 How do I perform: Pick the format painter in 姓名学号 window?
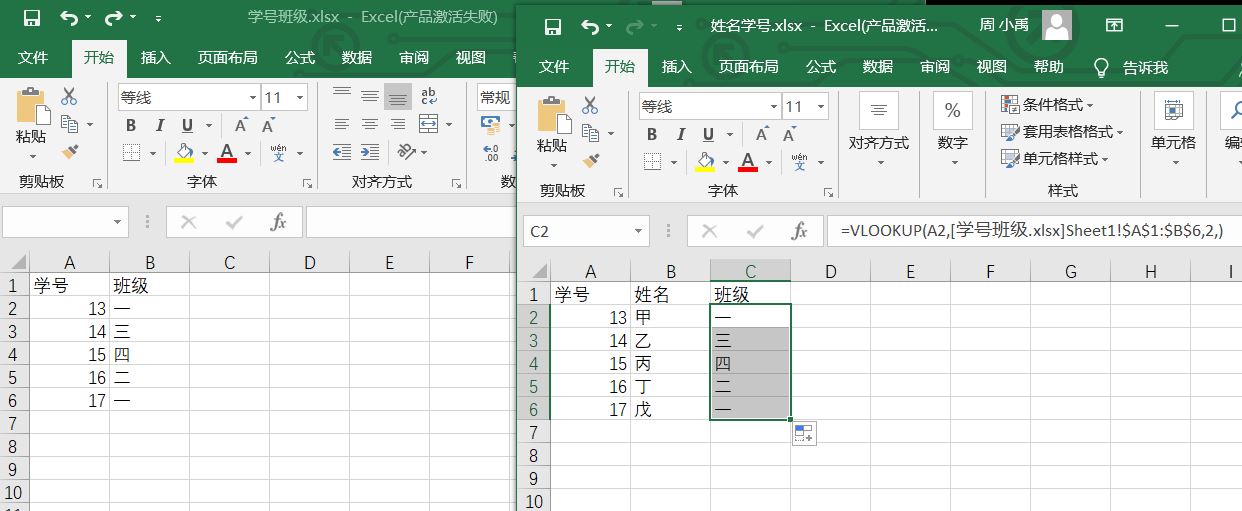point(590,160)
